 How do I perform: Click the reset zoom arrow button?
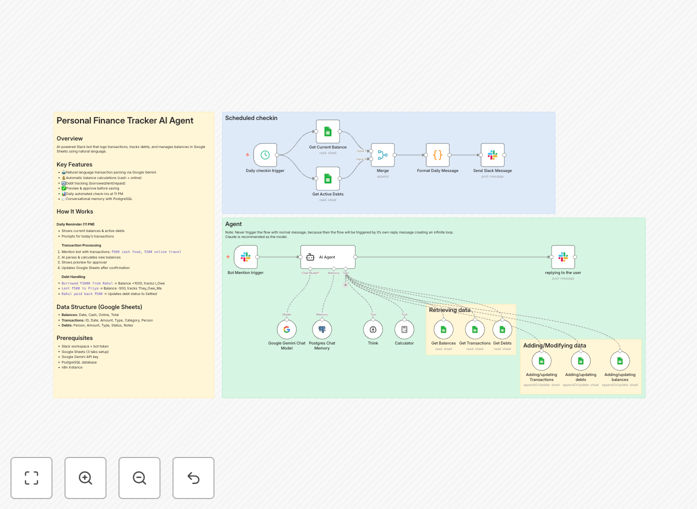point(193,478)
